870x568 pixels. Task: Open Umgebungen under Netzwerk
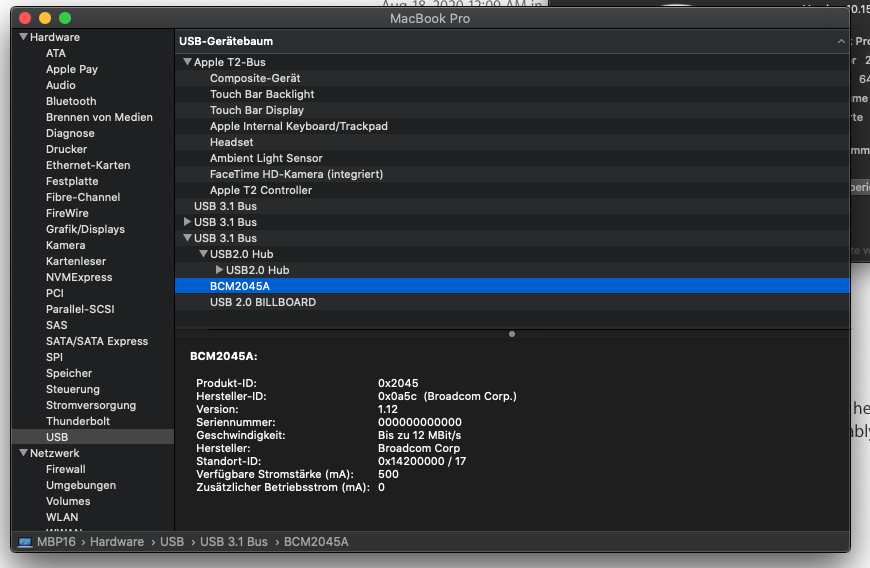[80, 485]
